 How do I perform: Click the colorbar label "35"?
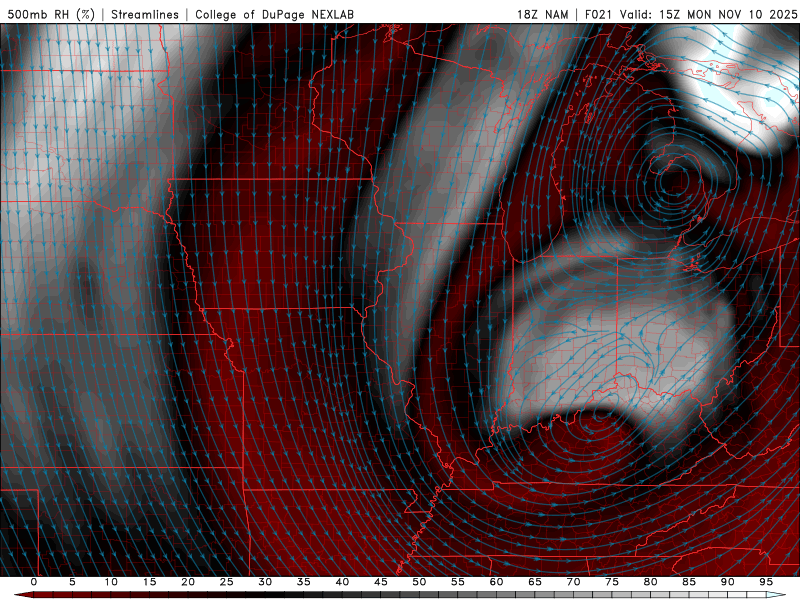304,582
